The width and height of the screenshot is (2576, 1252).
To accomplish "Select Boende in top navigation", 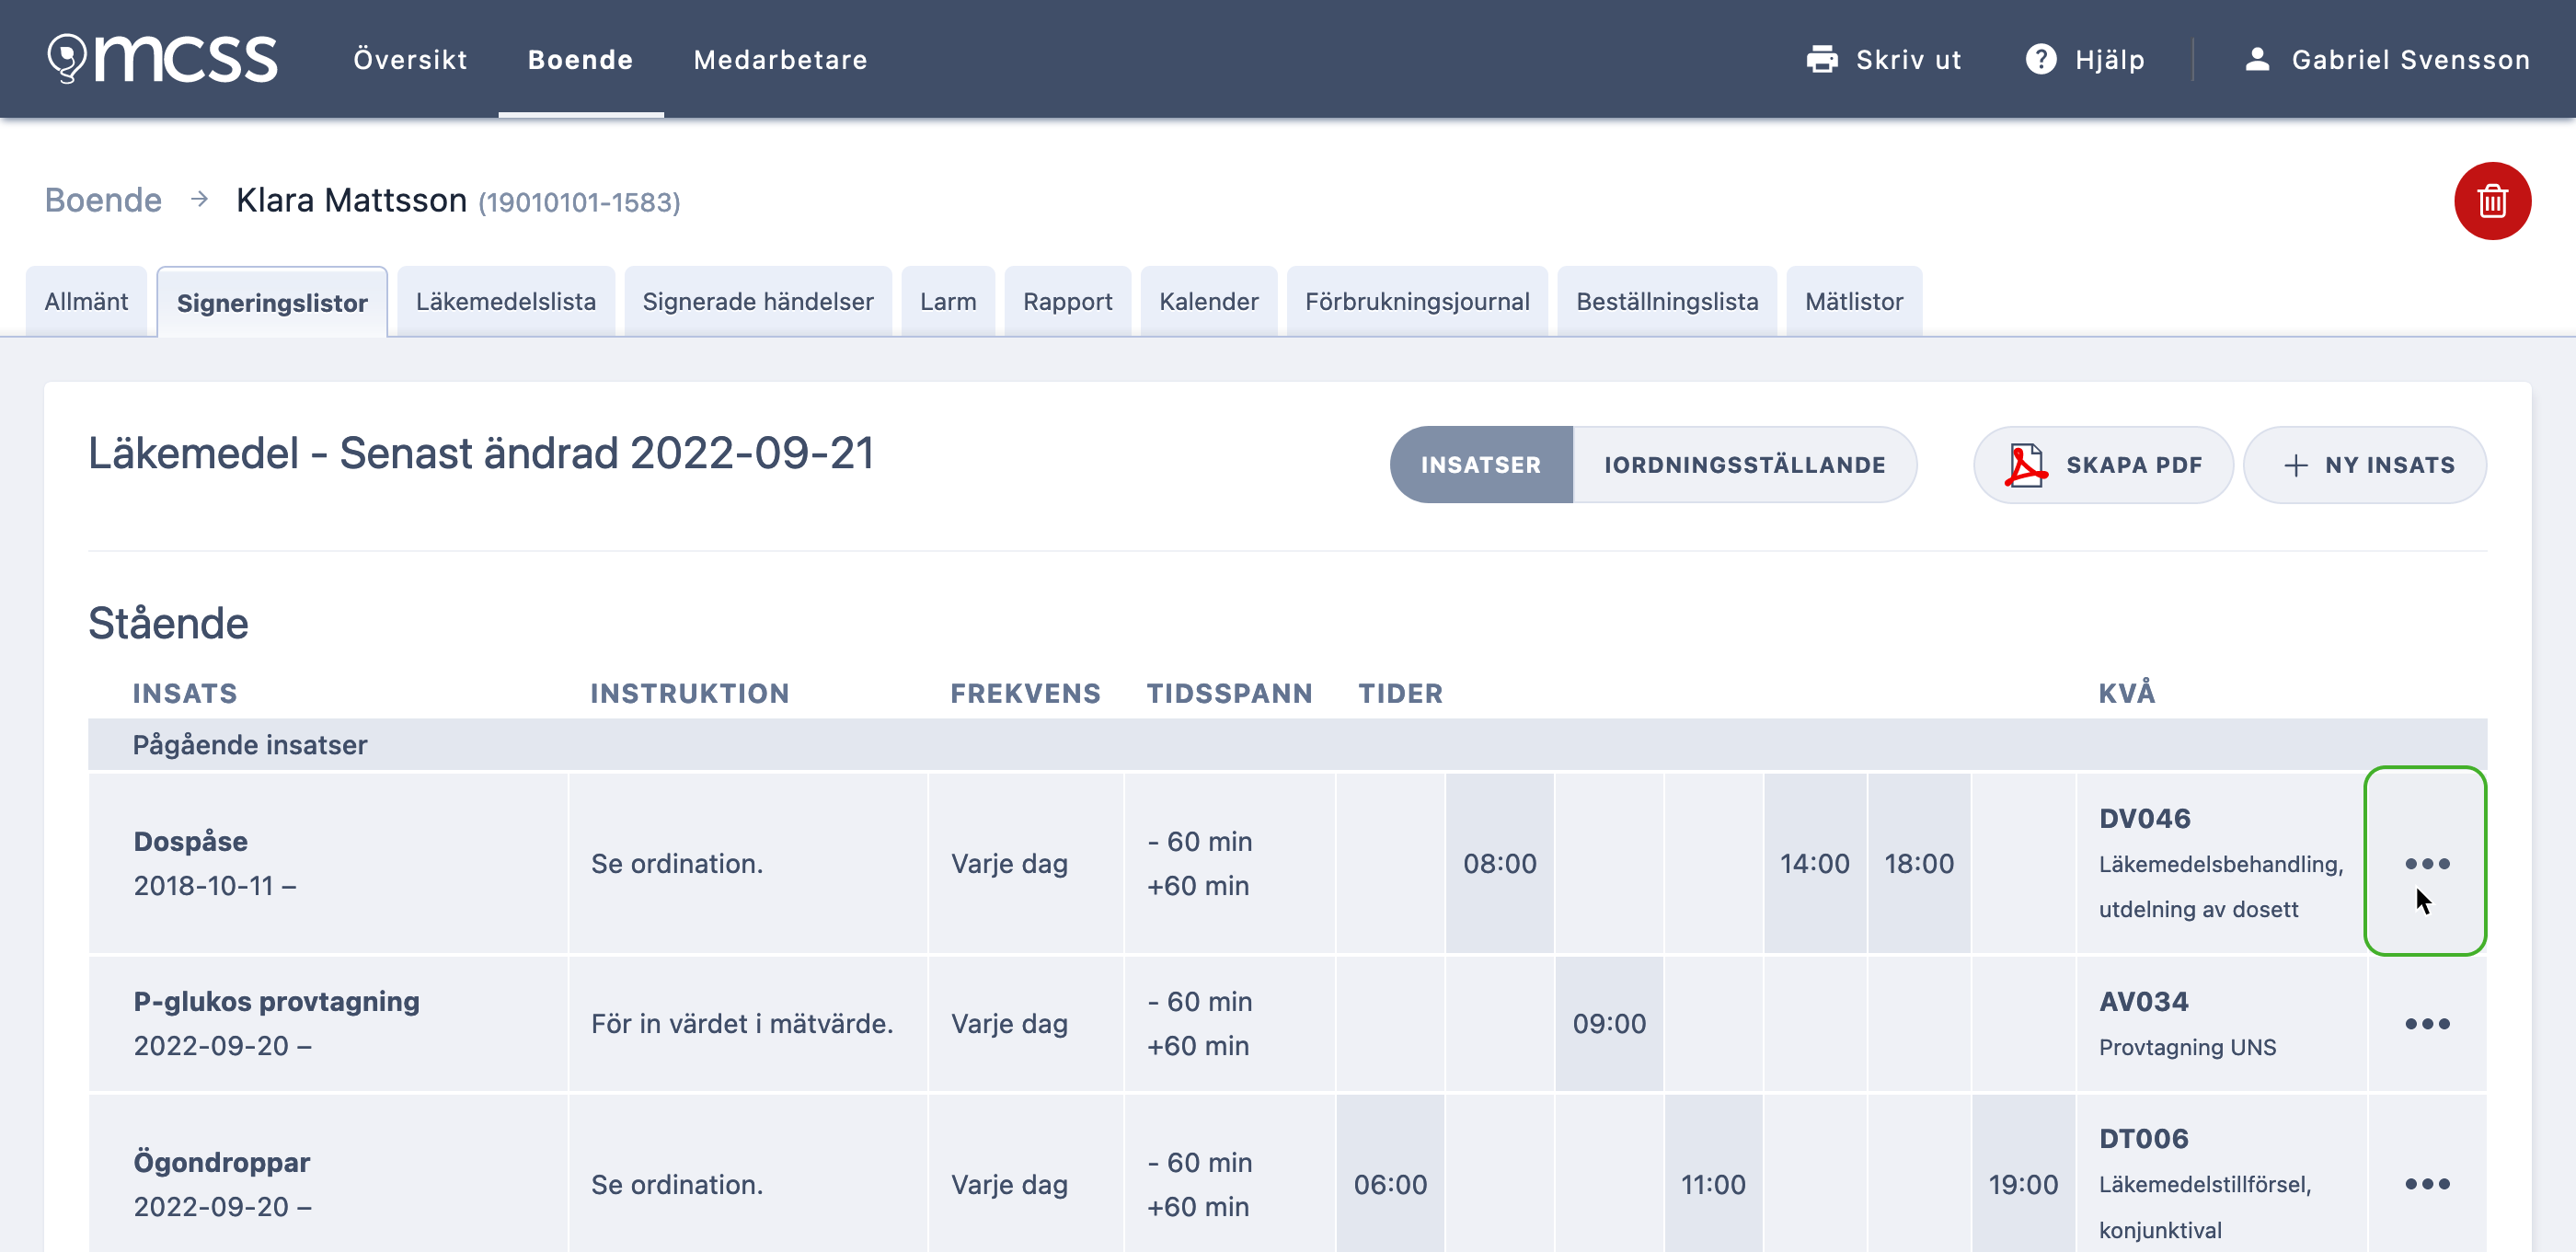I will tap(580, 60).
